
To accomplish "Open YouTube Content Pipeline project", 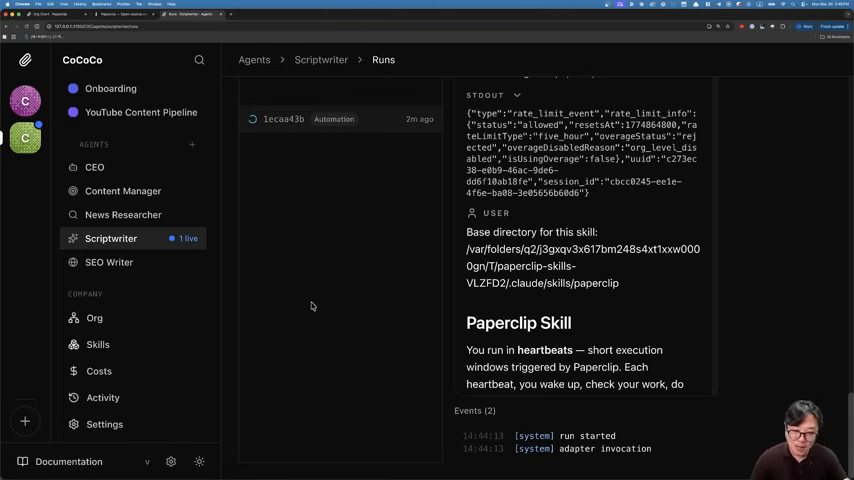I will coord(141,113).
